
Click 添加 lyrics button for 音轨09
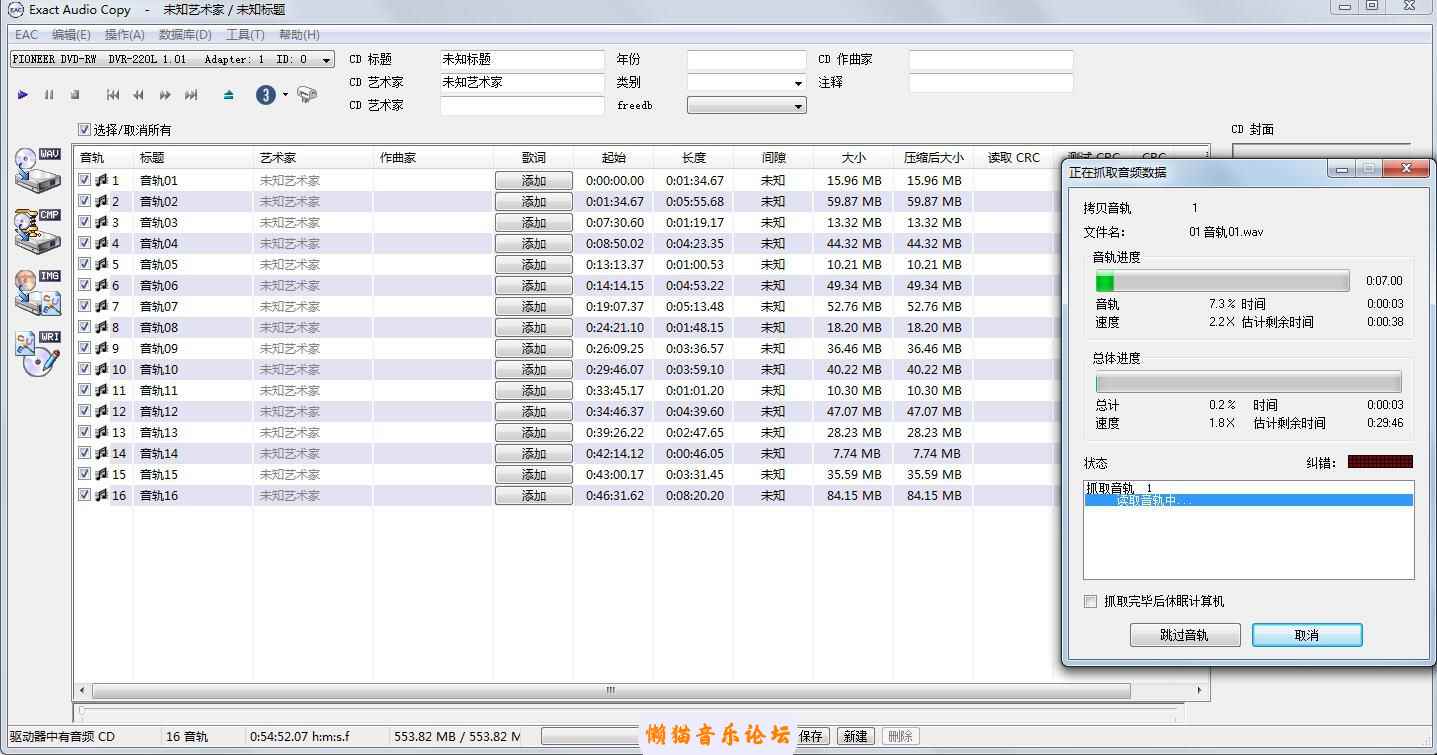(x=534, y=348)
